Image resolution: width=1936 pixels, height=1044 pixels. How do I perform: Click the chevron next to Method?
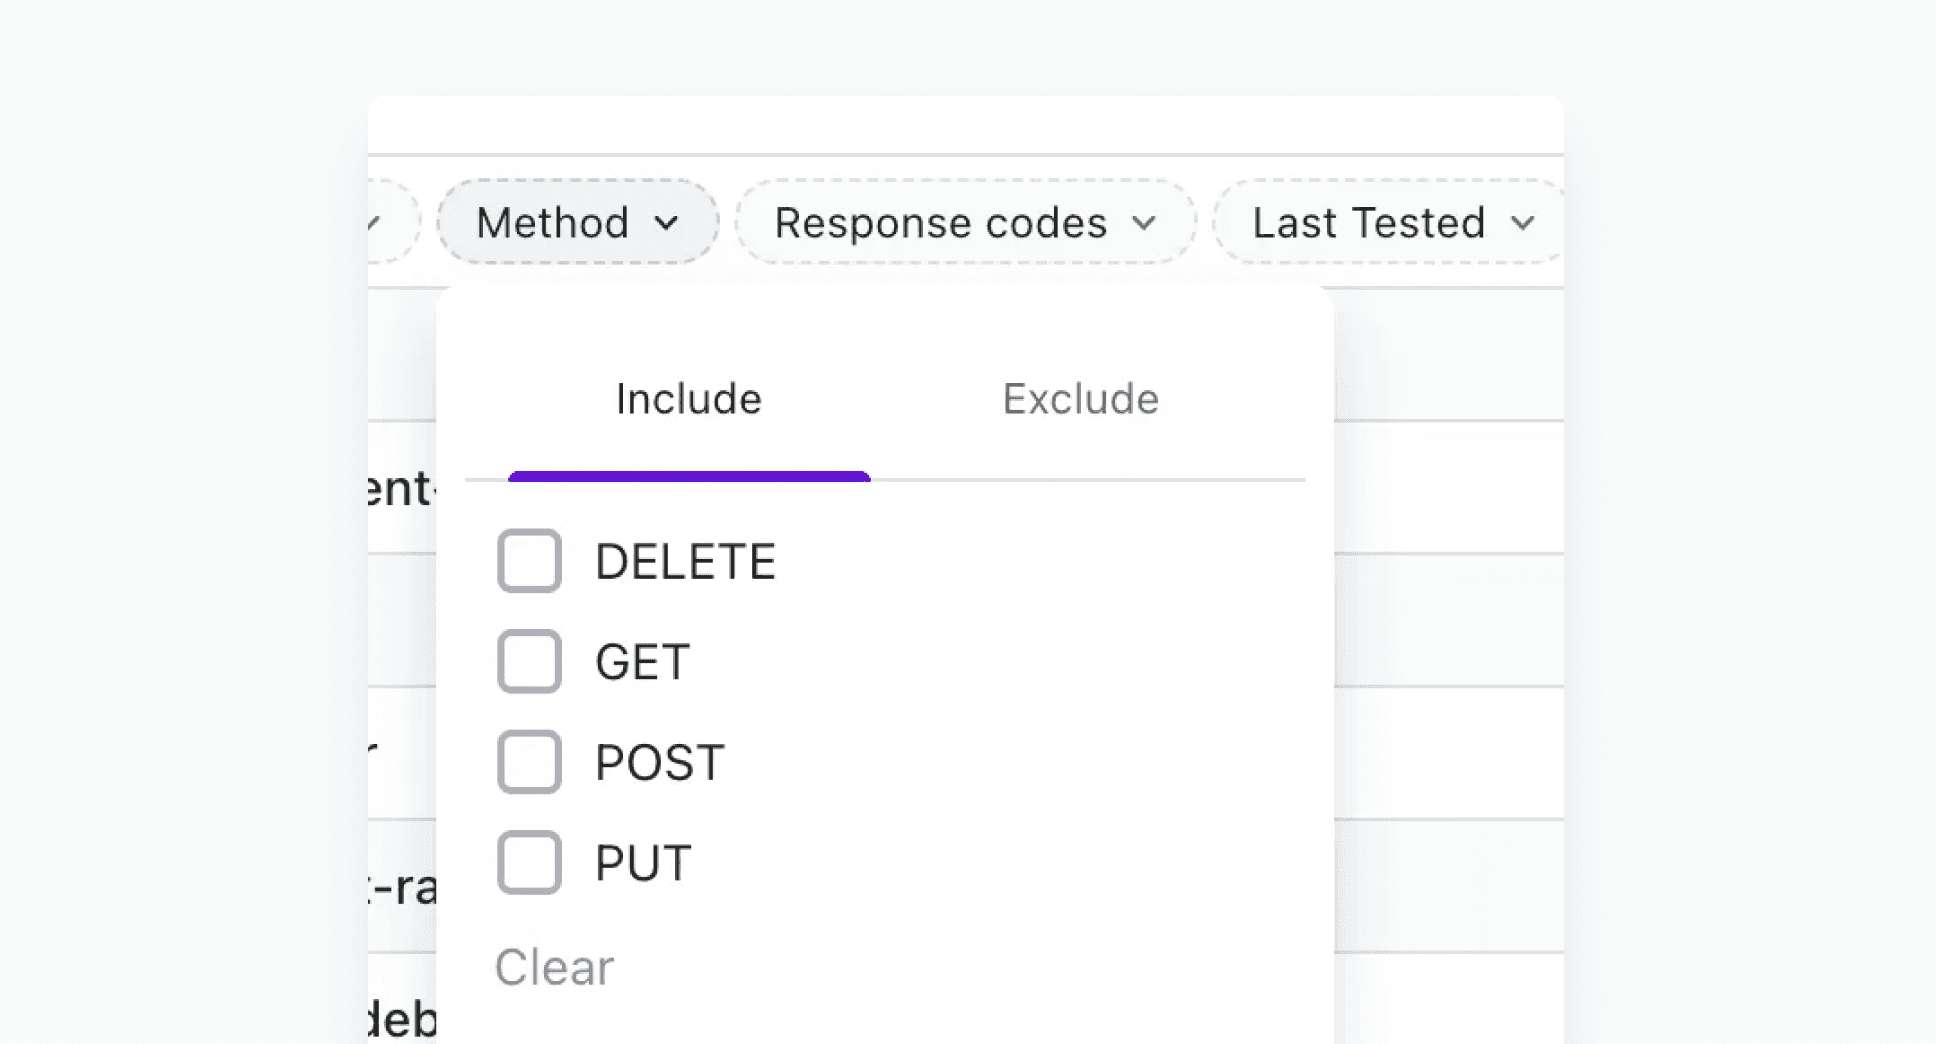coord(668,224)
